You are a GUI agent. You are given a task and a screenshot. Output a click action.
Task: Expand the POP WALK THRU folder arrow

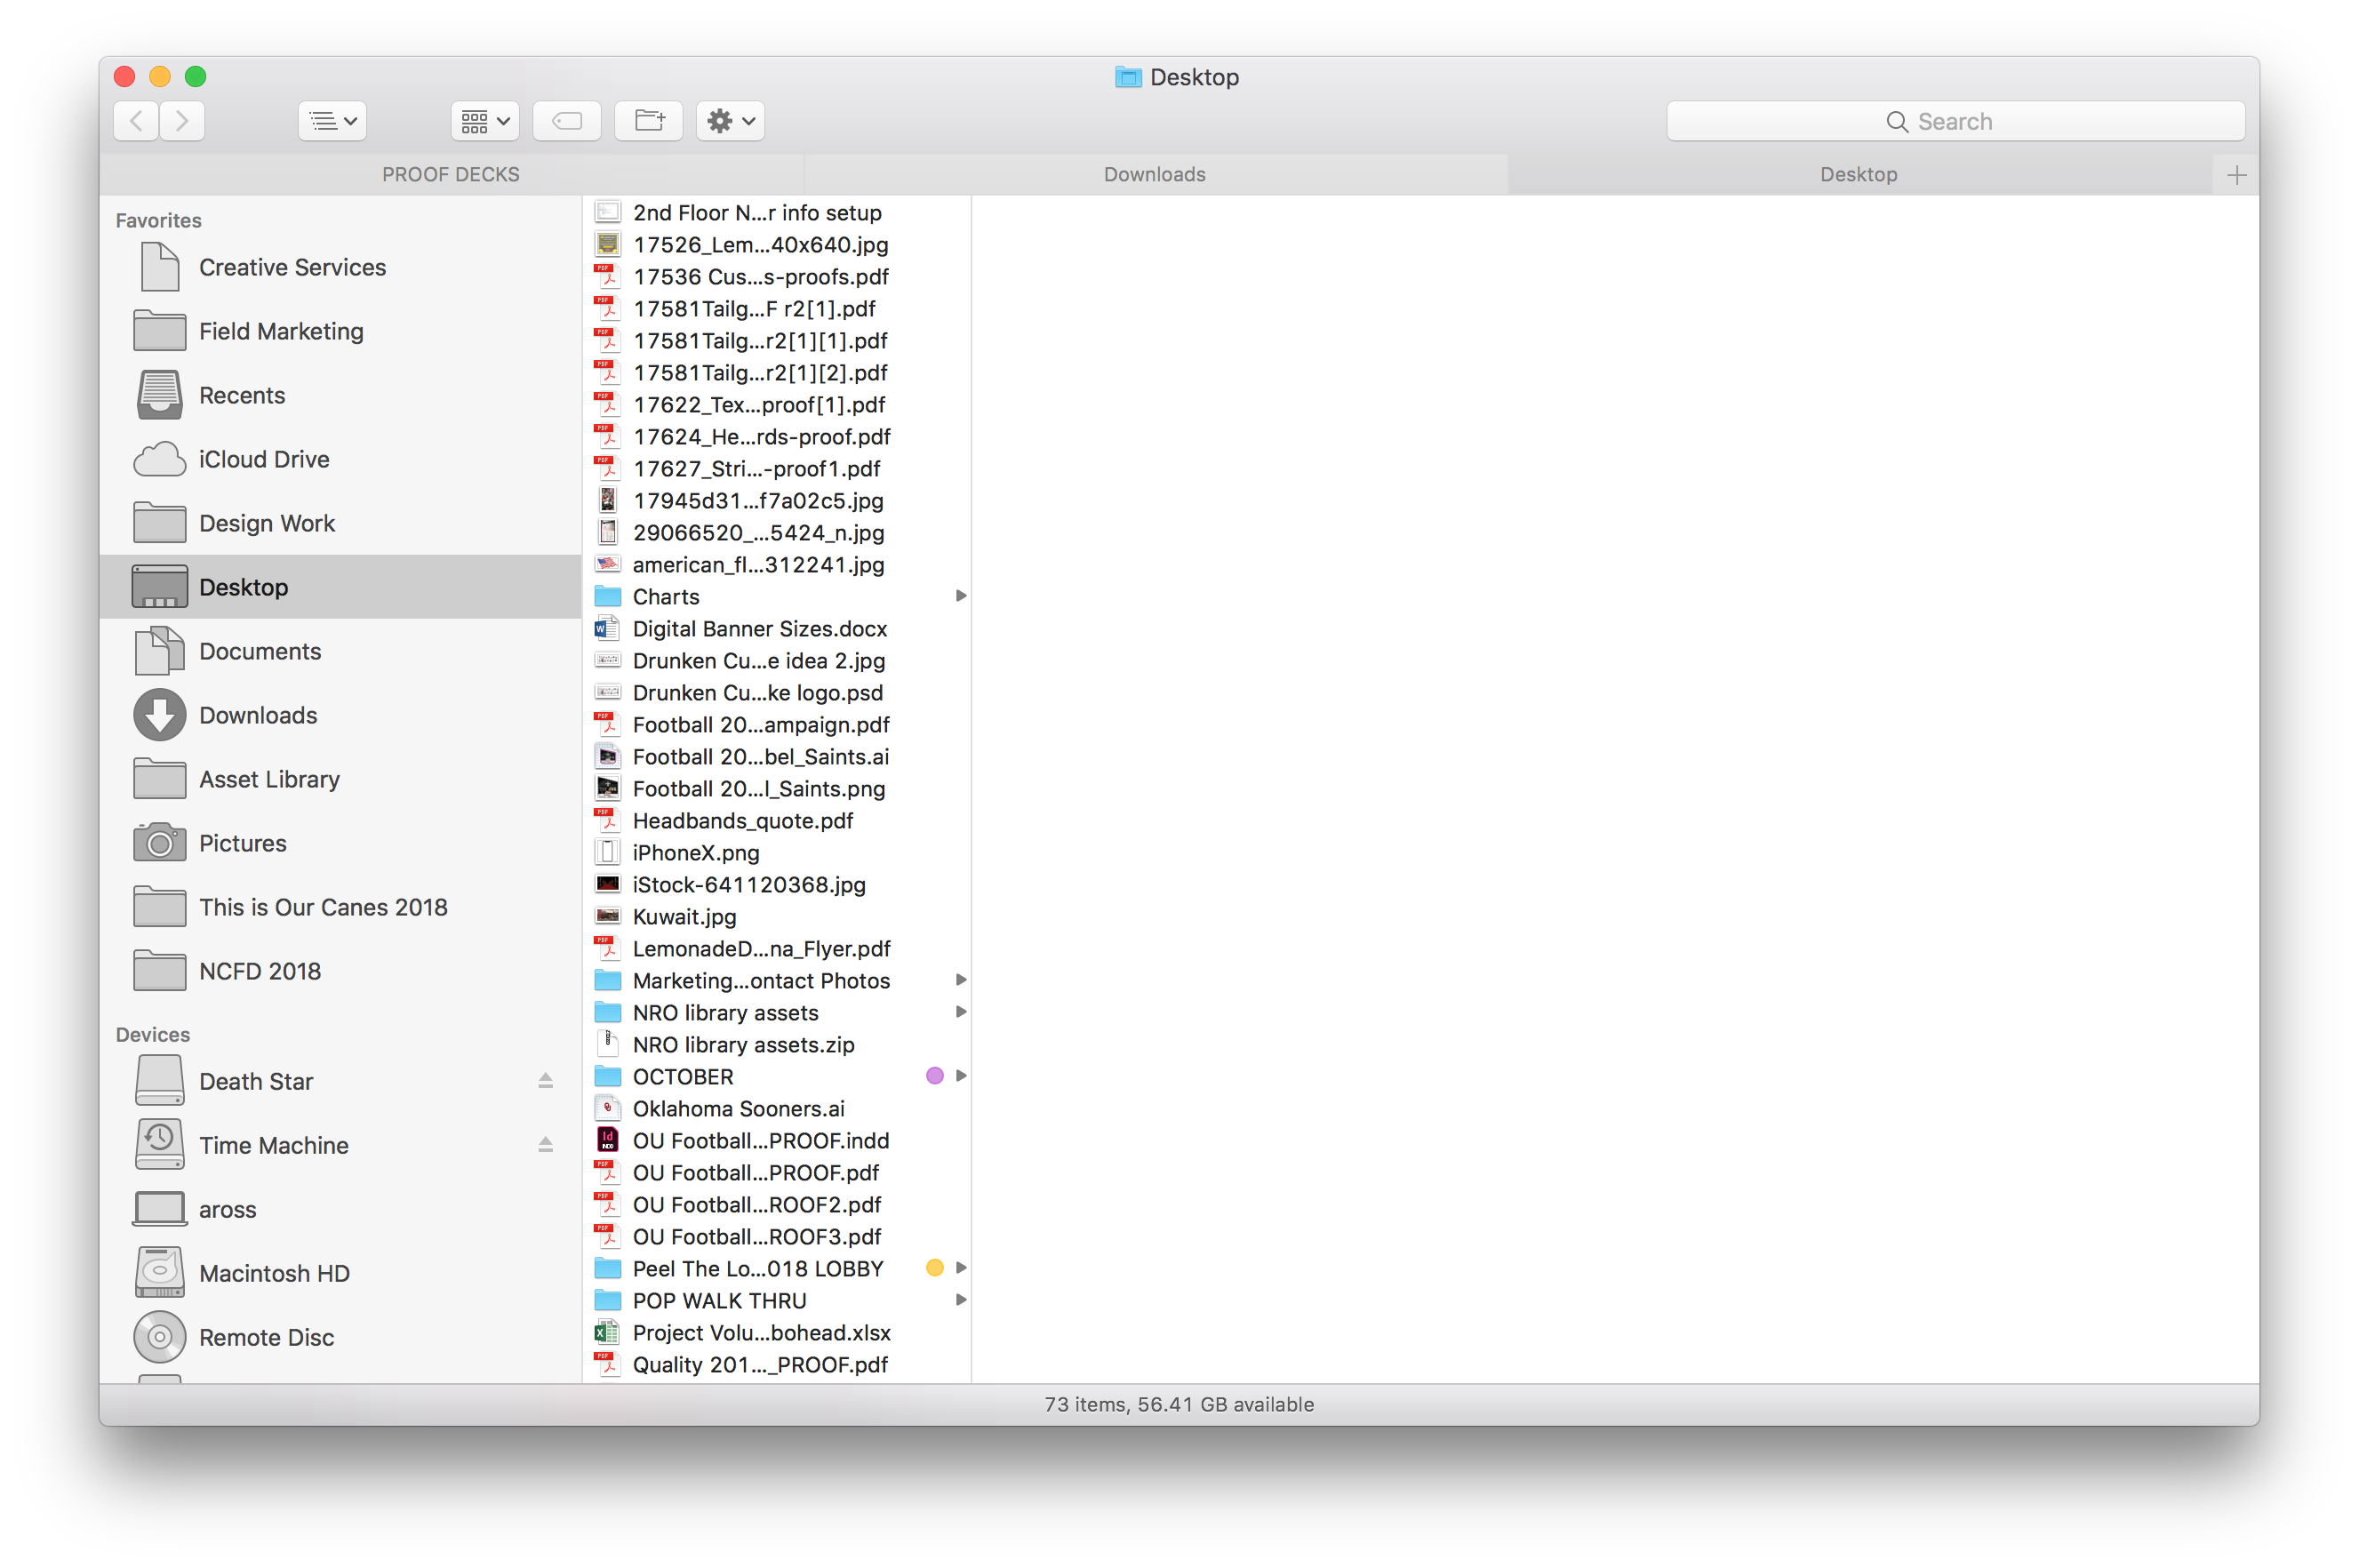[x=960, y=1300]
